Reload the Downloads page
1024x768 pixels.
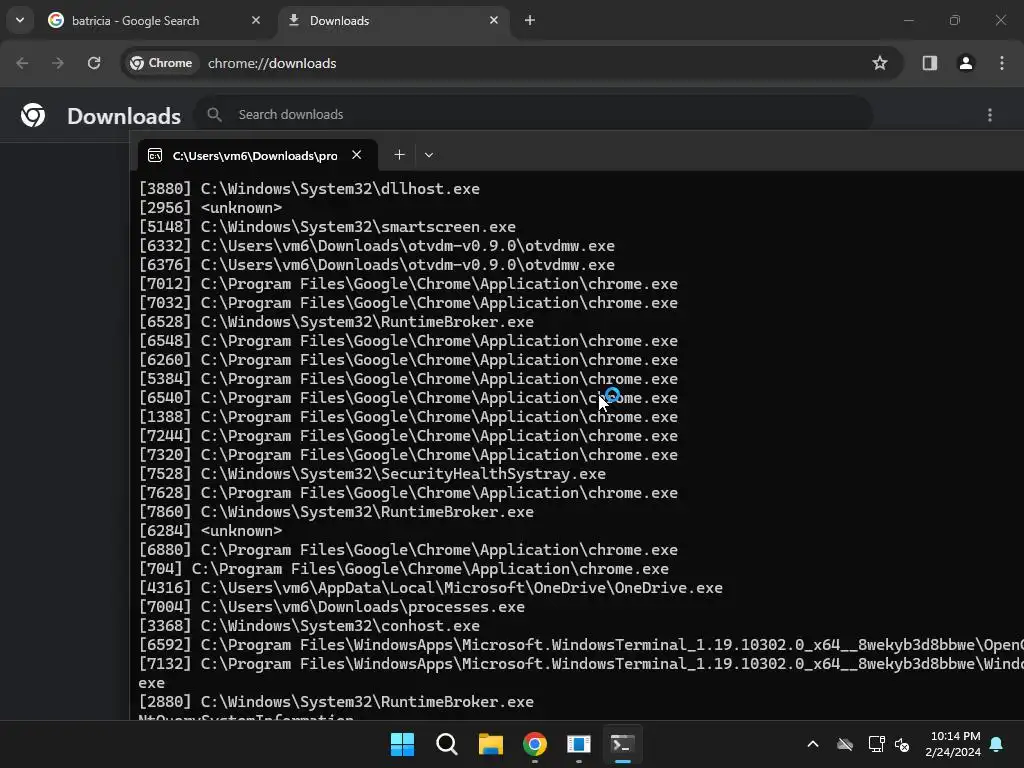[94, 63]
